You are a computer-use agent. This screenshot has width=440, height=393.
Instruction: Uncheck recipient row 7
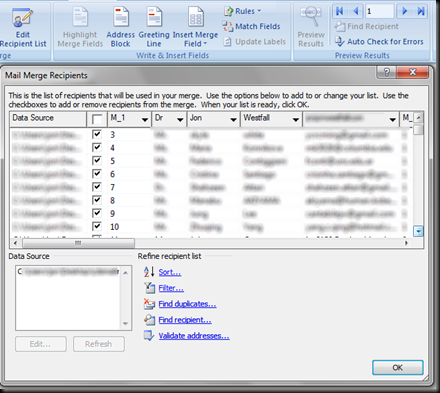pos(97,187)
